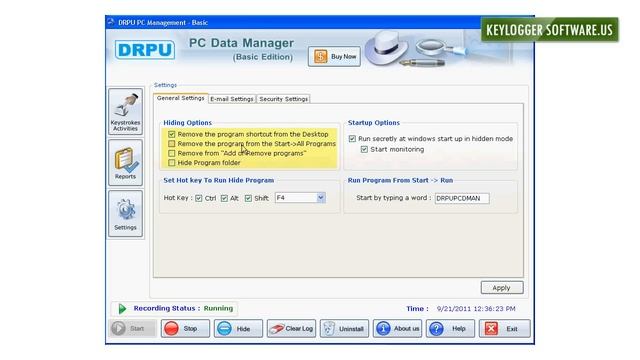Switch to Security Settings tab
Viewport: 640px width, 360px height.
pyautogui.click(x=283, y=99)
